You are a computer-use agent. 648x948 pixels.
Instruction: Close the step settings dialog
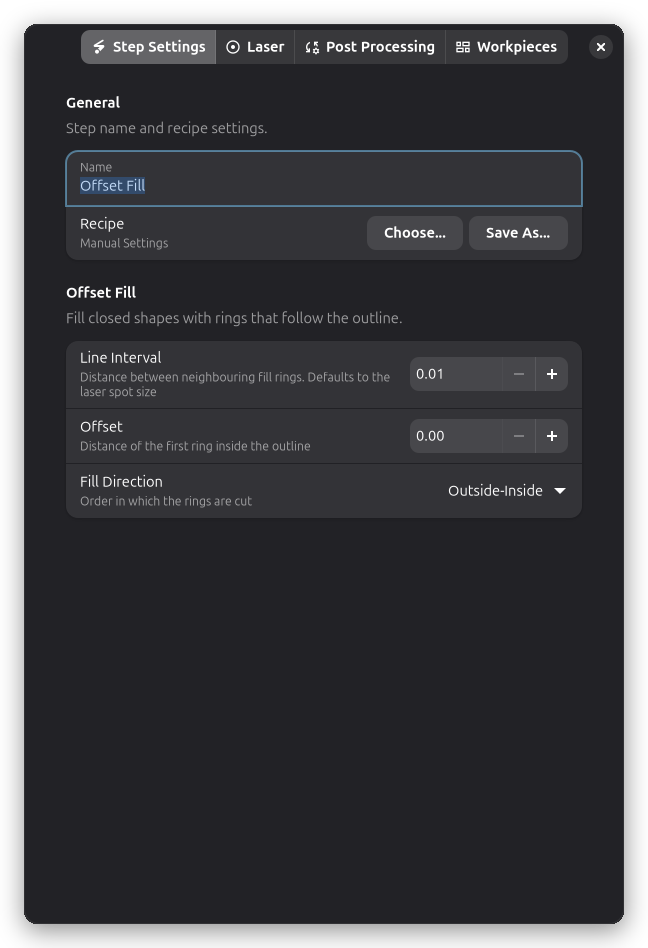click(x=601, y=47)
